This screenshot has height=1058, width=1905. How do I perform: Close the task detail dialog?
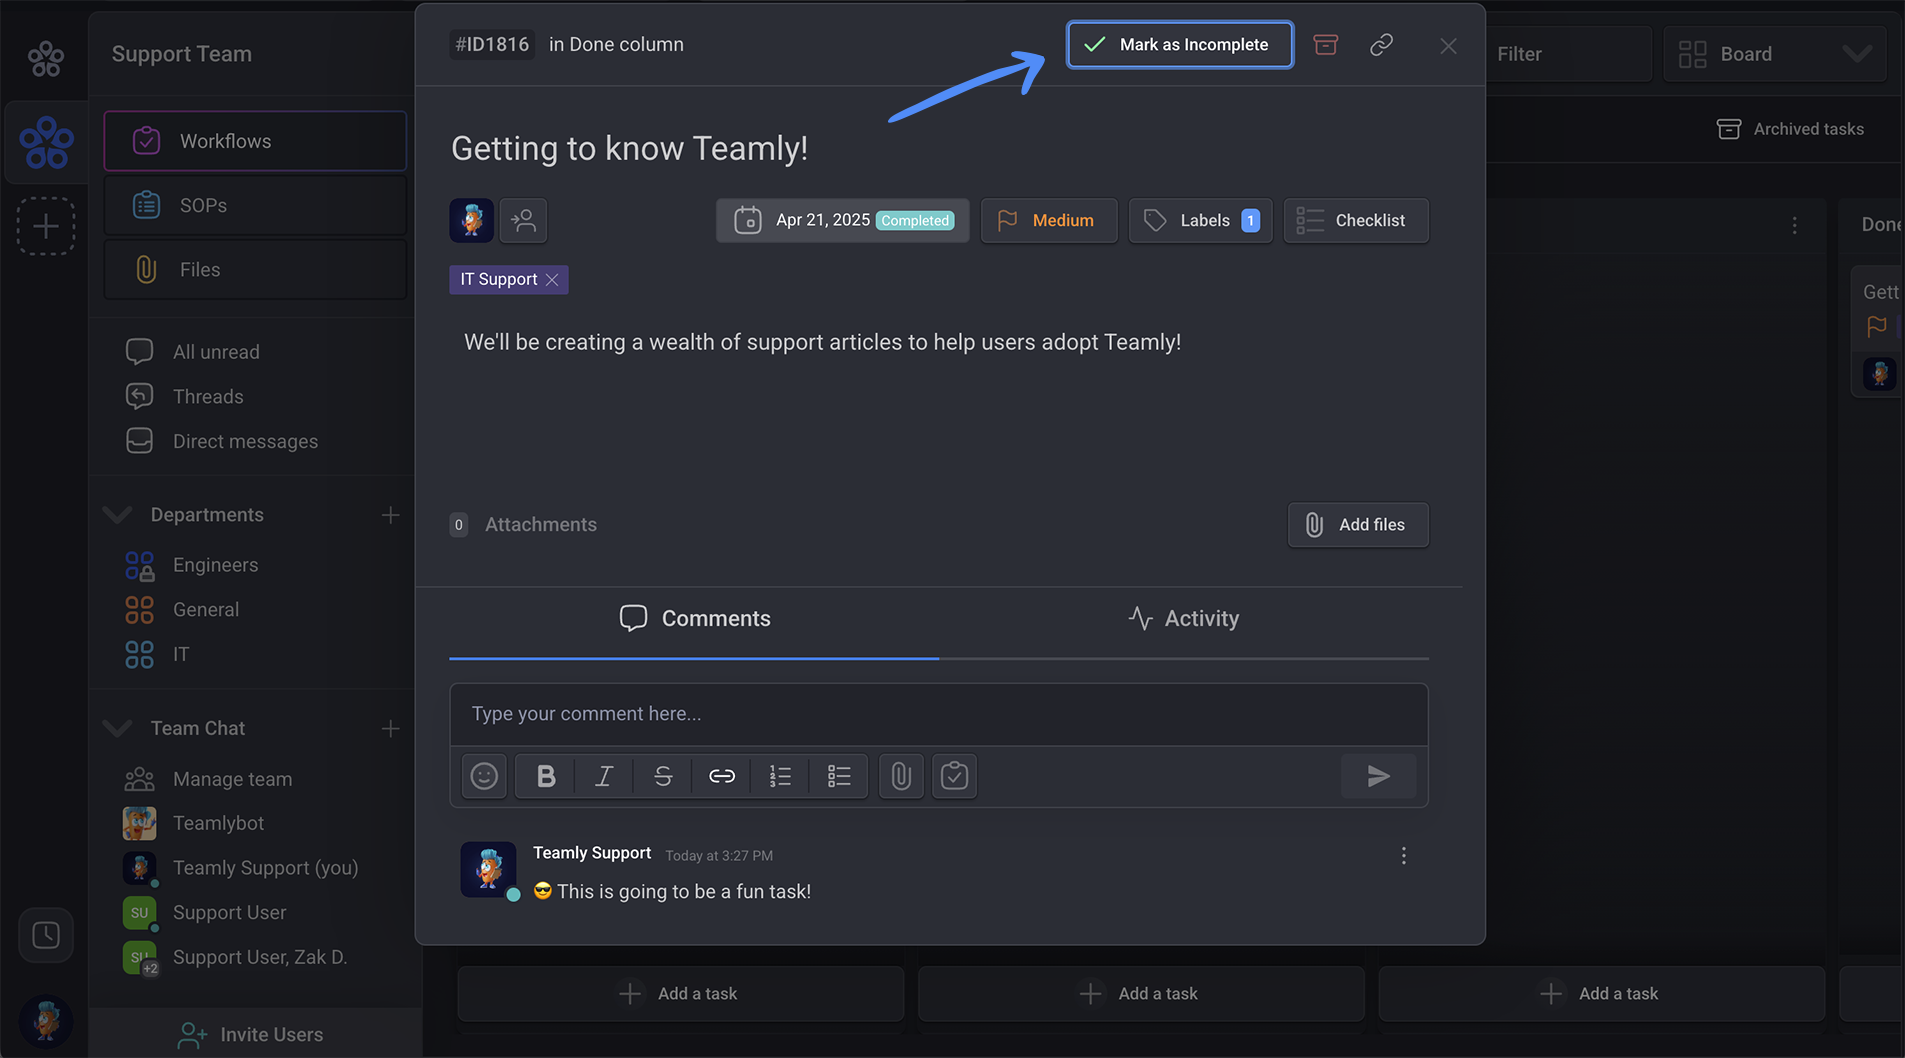[1448, 46]
